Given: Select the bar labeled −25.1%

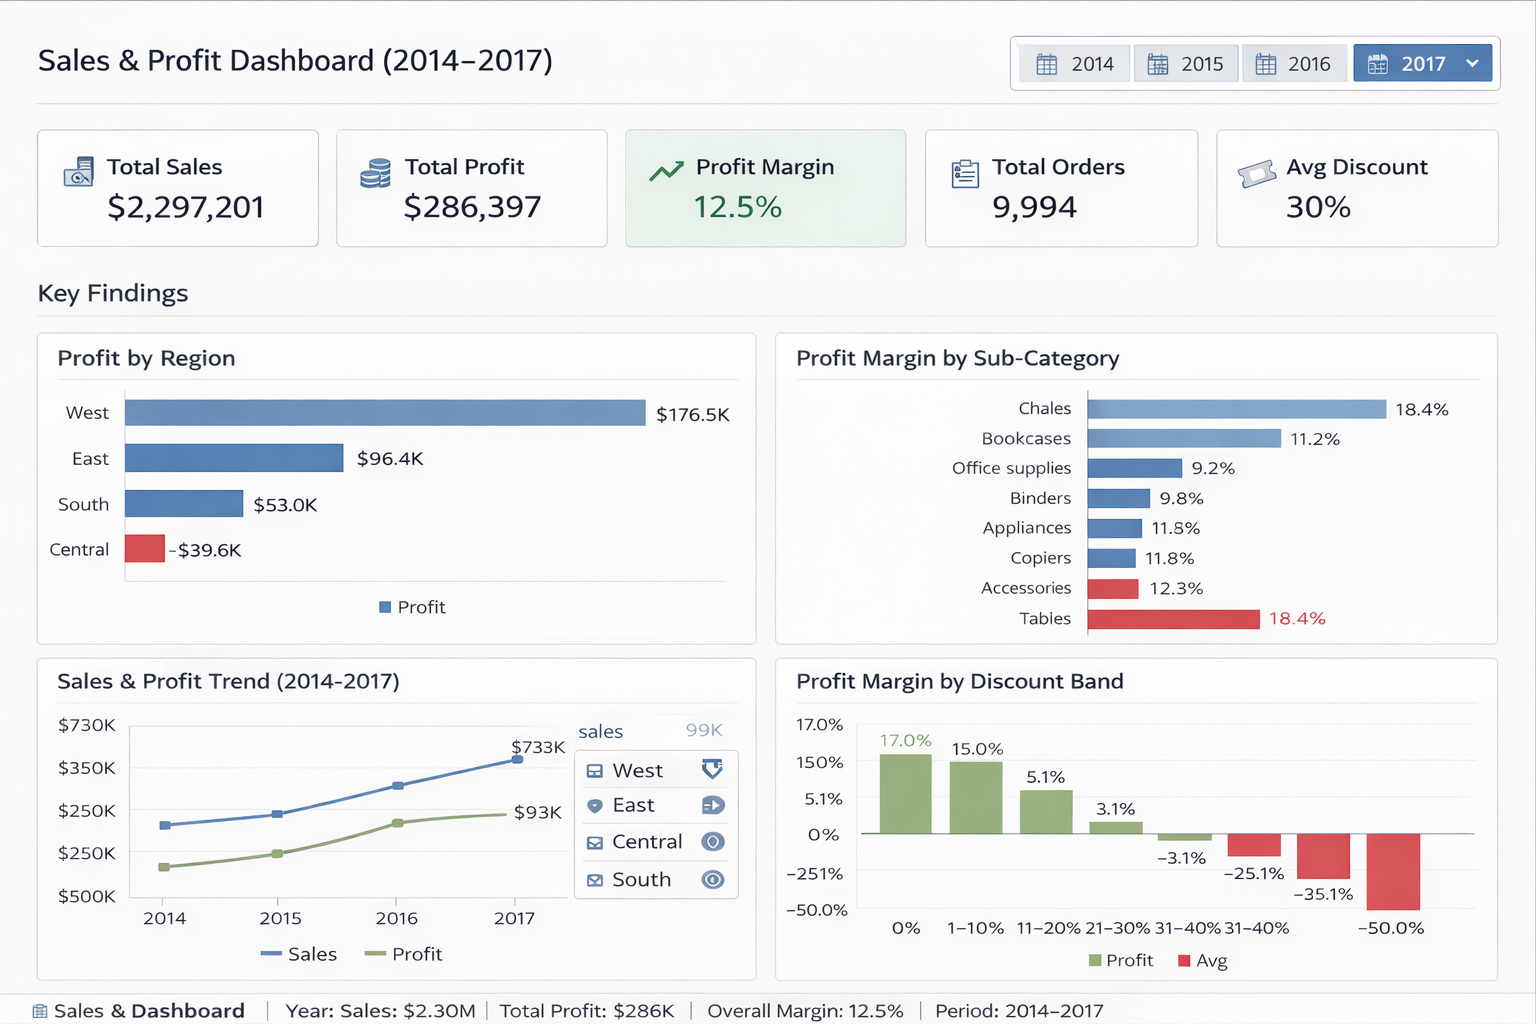Looking at the screenshot, I should pos(1254,845).
